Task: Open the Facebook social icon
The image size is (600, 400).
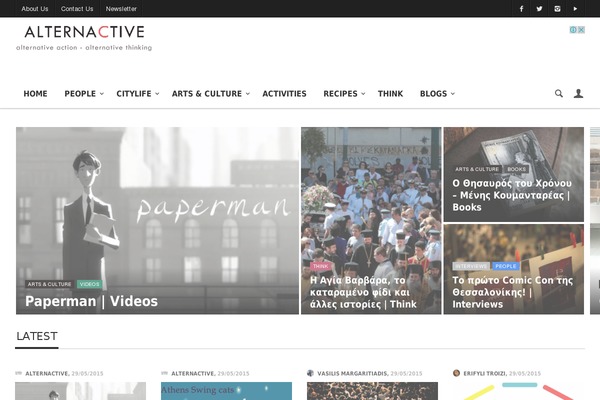Action: (521, 8)
